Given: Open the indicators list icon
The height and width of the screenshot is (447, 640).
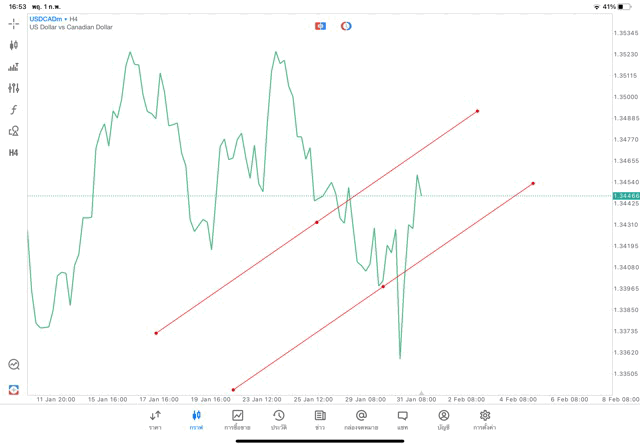Looking at the screenshot, I should point(14,67).
